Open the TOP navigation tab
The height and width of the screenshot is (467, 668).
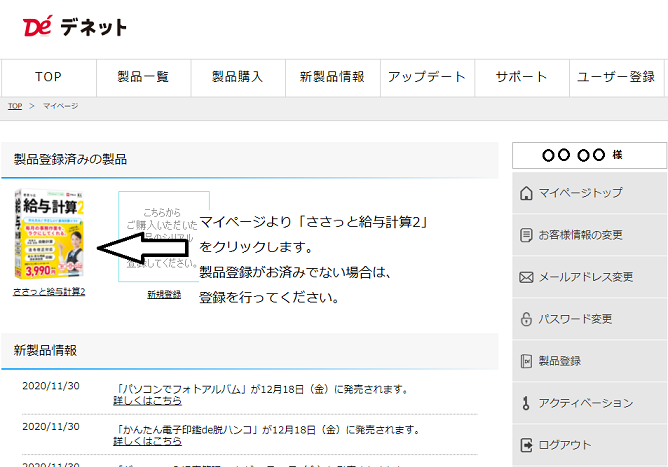pyautogui.click(x=49, y=78)
